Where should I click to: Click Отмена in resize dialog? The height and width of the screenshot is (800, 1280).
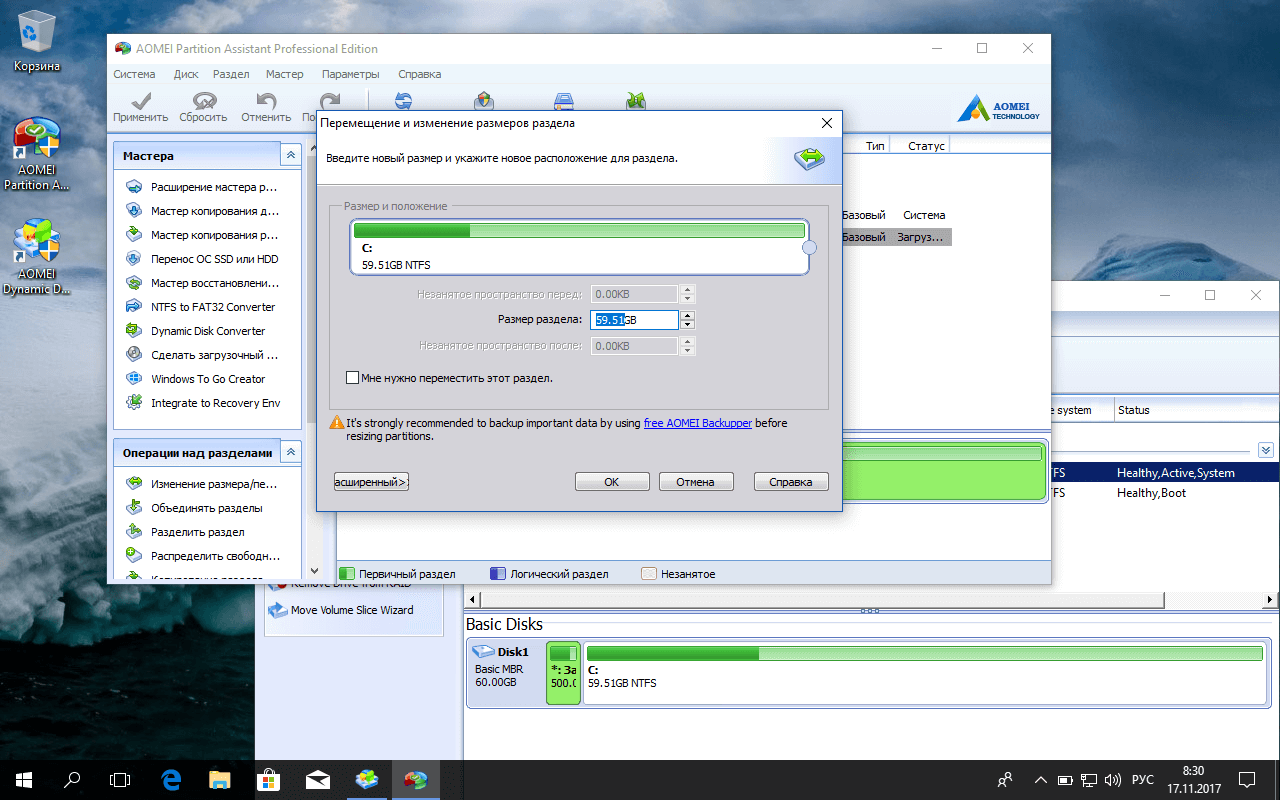695,482
